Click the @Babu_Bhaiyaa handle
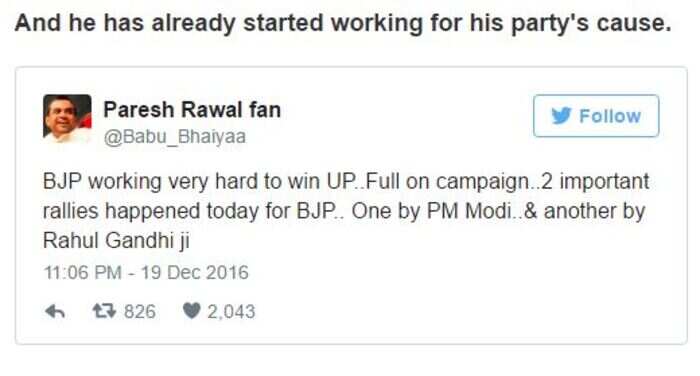The width and height of the screenshot is (700, 376). (175, 136)
